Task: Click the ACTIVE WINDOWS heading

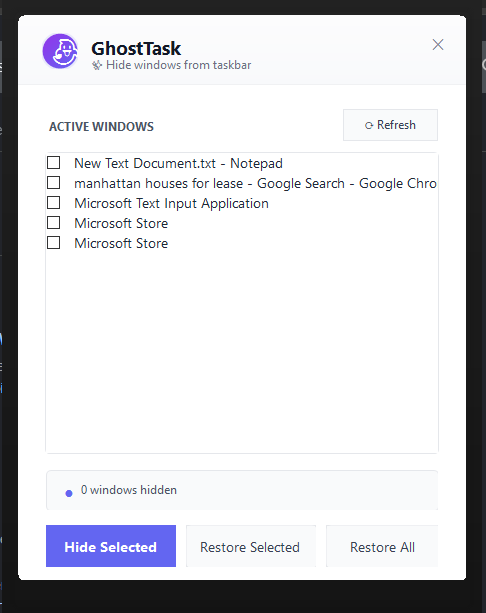Action: 101,127
